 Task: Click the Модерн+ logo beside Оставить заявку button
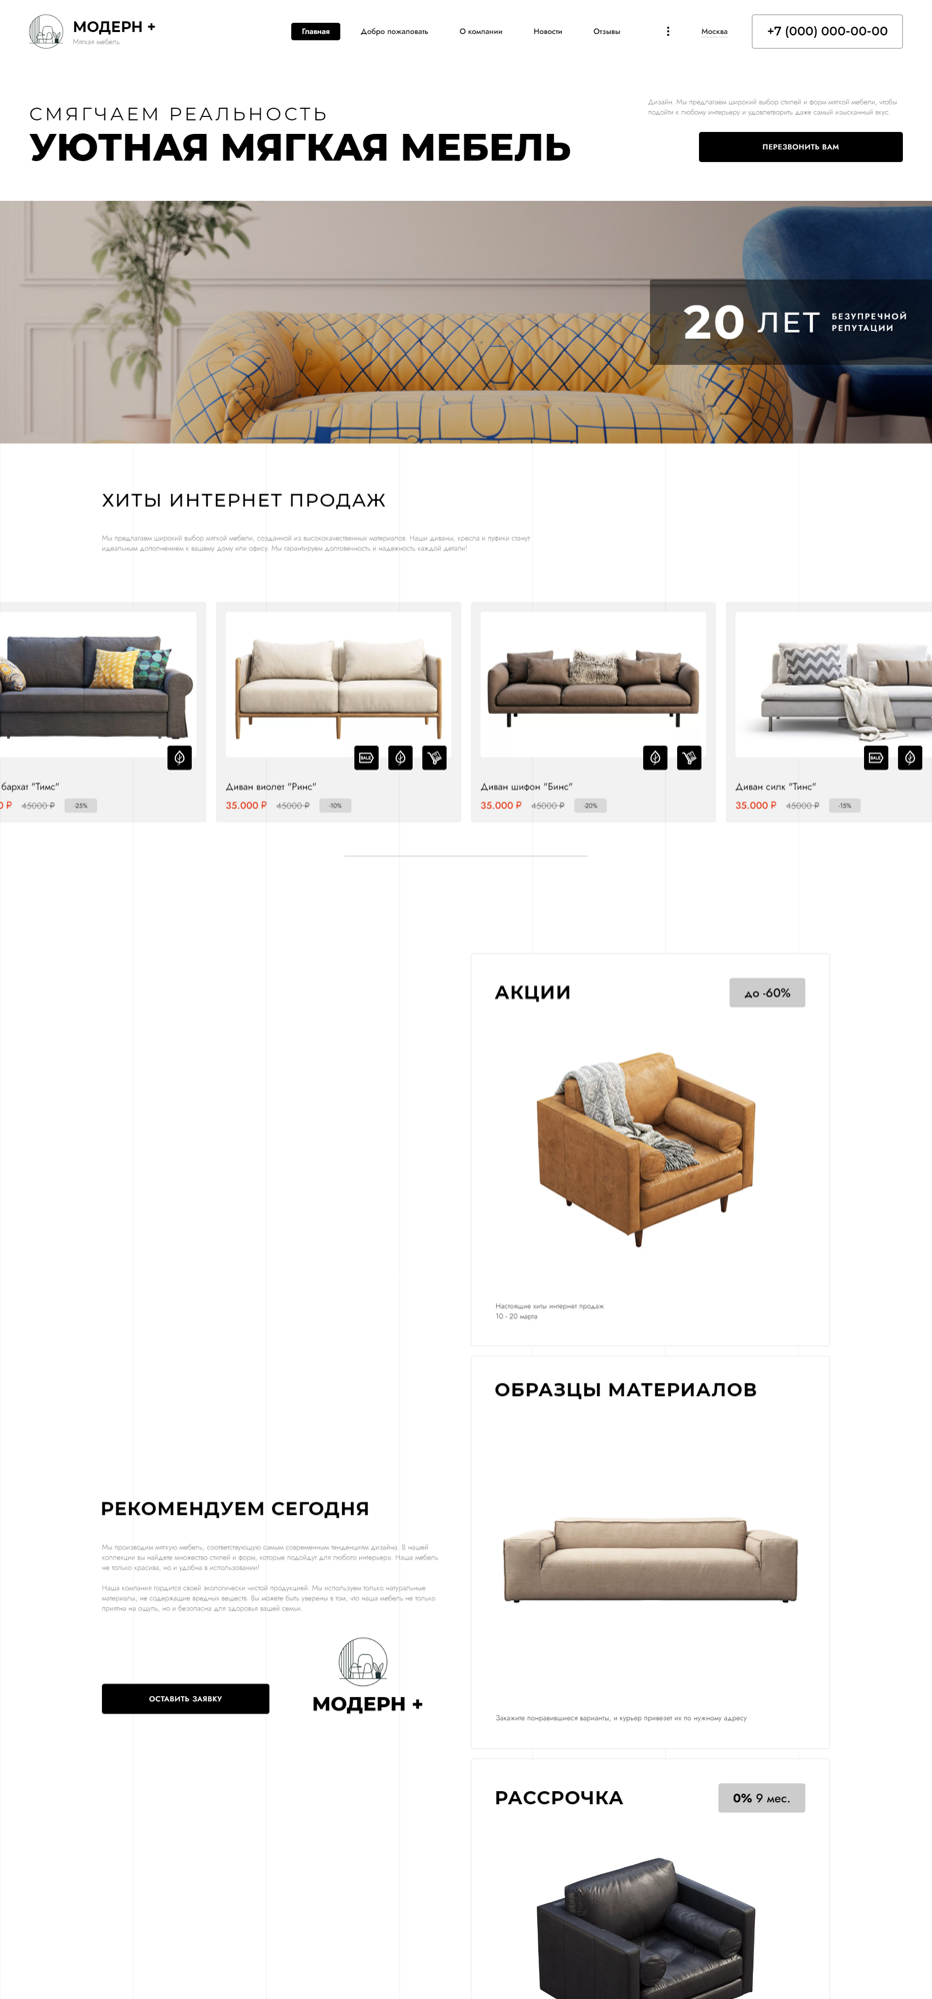click(x=367, y=1676)
